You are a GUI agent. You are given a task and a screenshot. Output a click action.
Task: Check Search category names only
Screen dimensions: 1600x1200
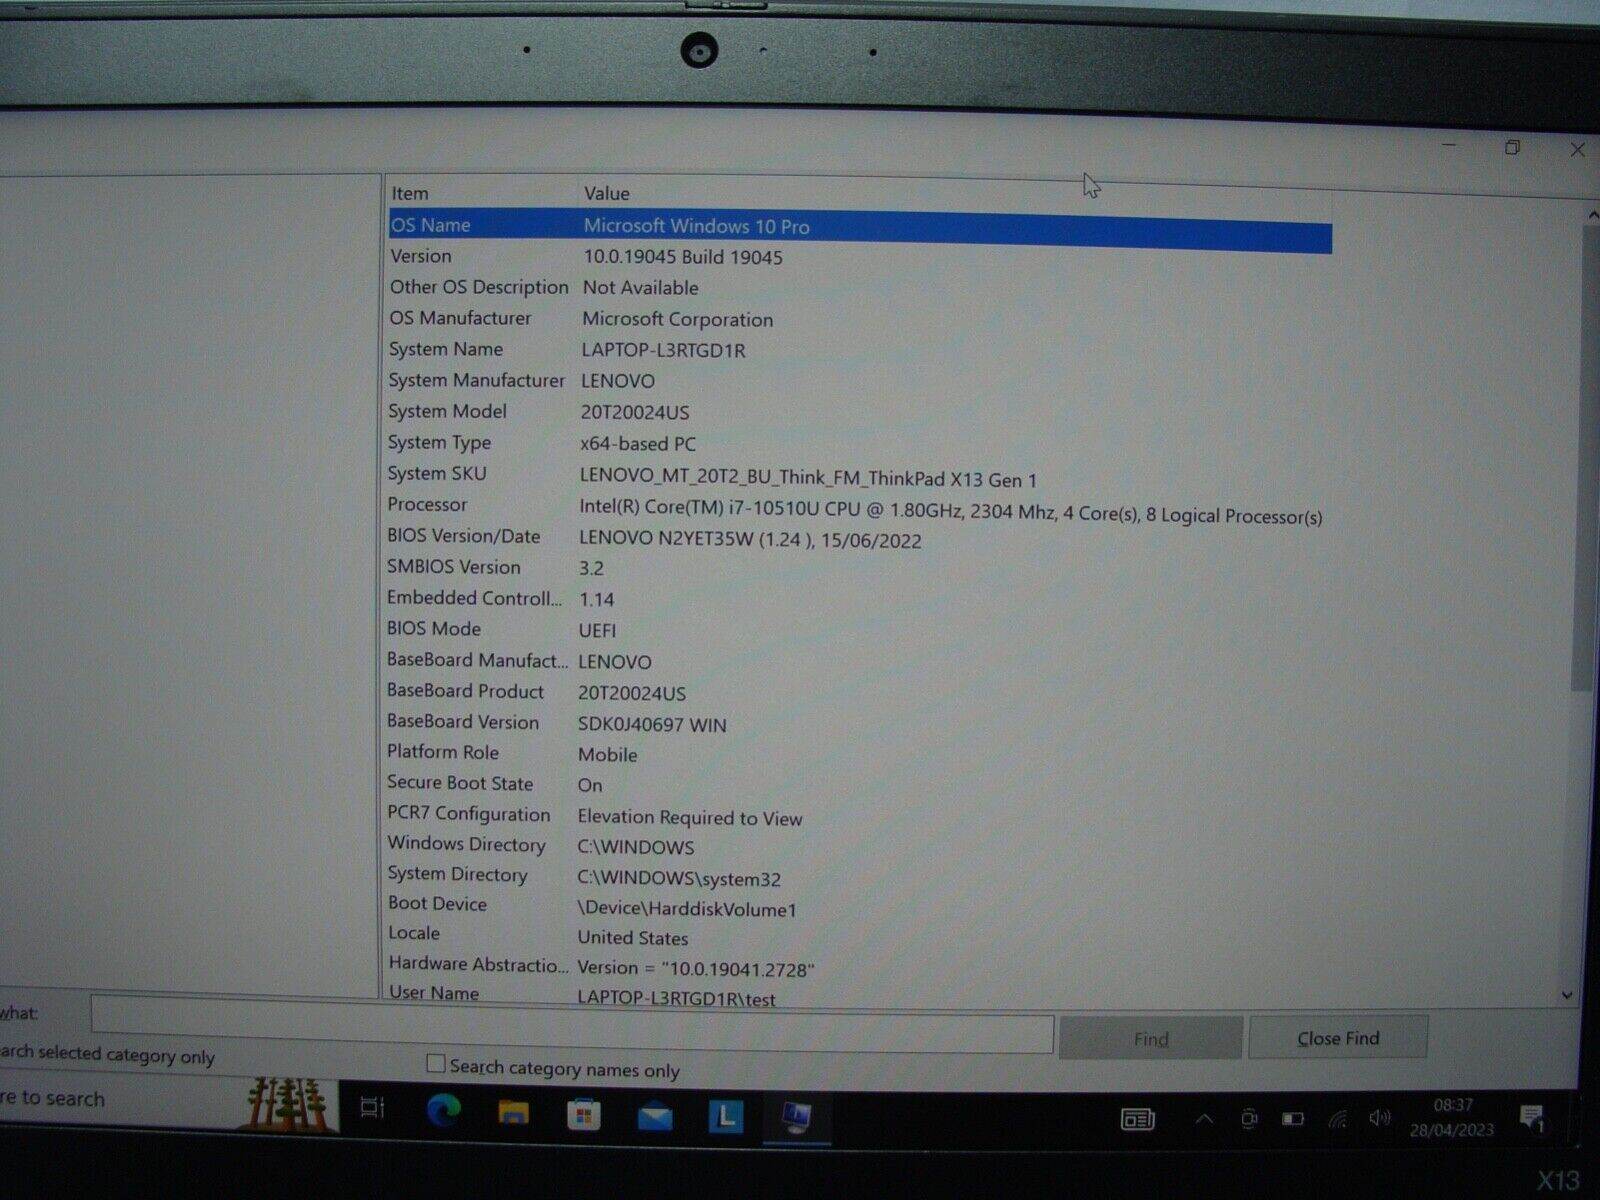pos(435,1063)
